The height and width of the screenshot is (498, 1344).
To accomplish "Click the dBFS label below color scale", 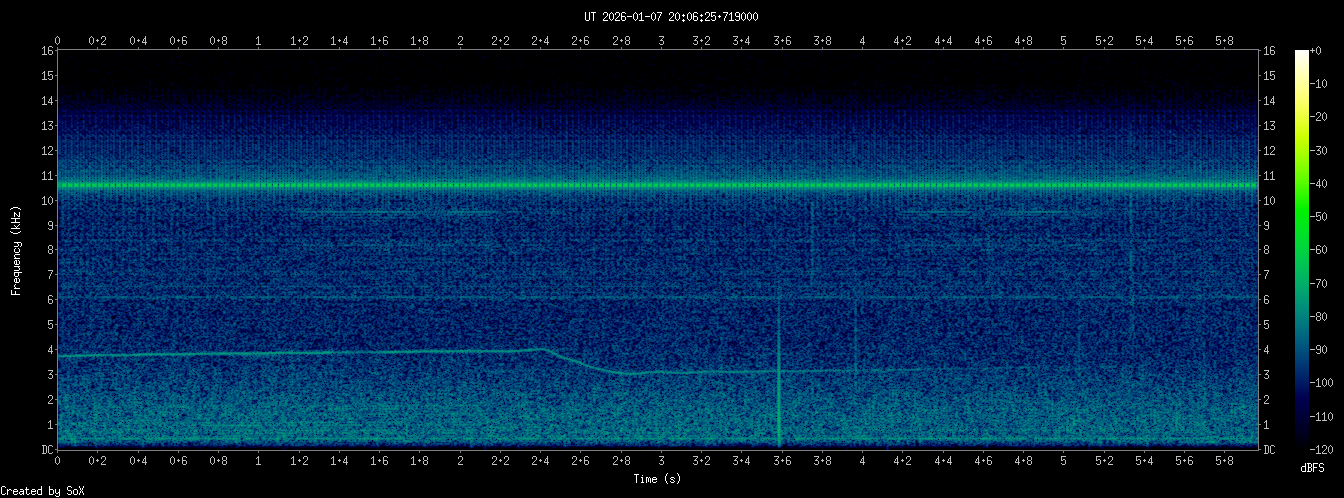I will click(1312, 467).
